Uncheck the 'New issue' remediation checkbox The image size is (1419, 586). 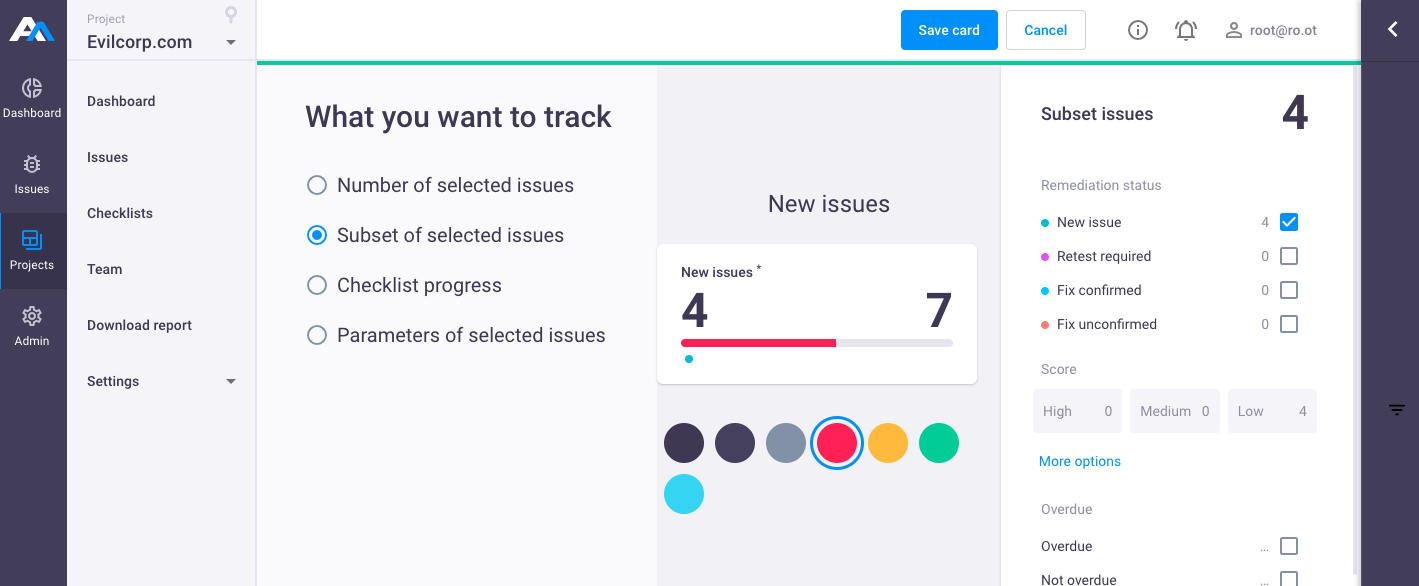tap(1289, 222)
